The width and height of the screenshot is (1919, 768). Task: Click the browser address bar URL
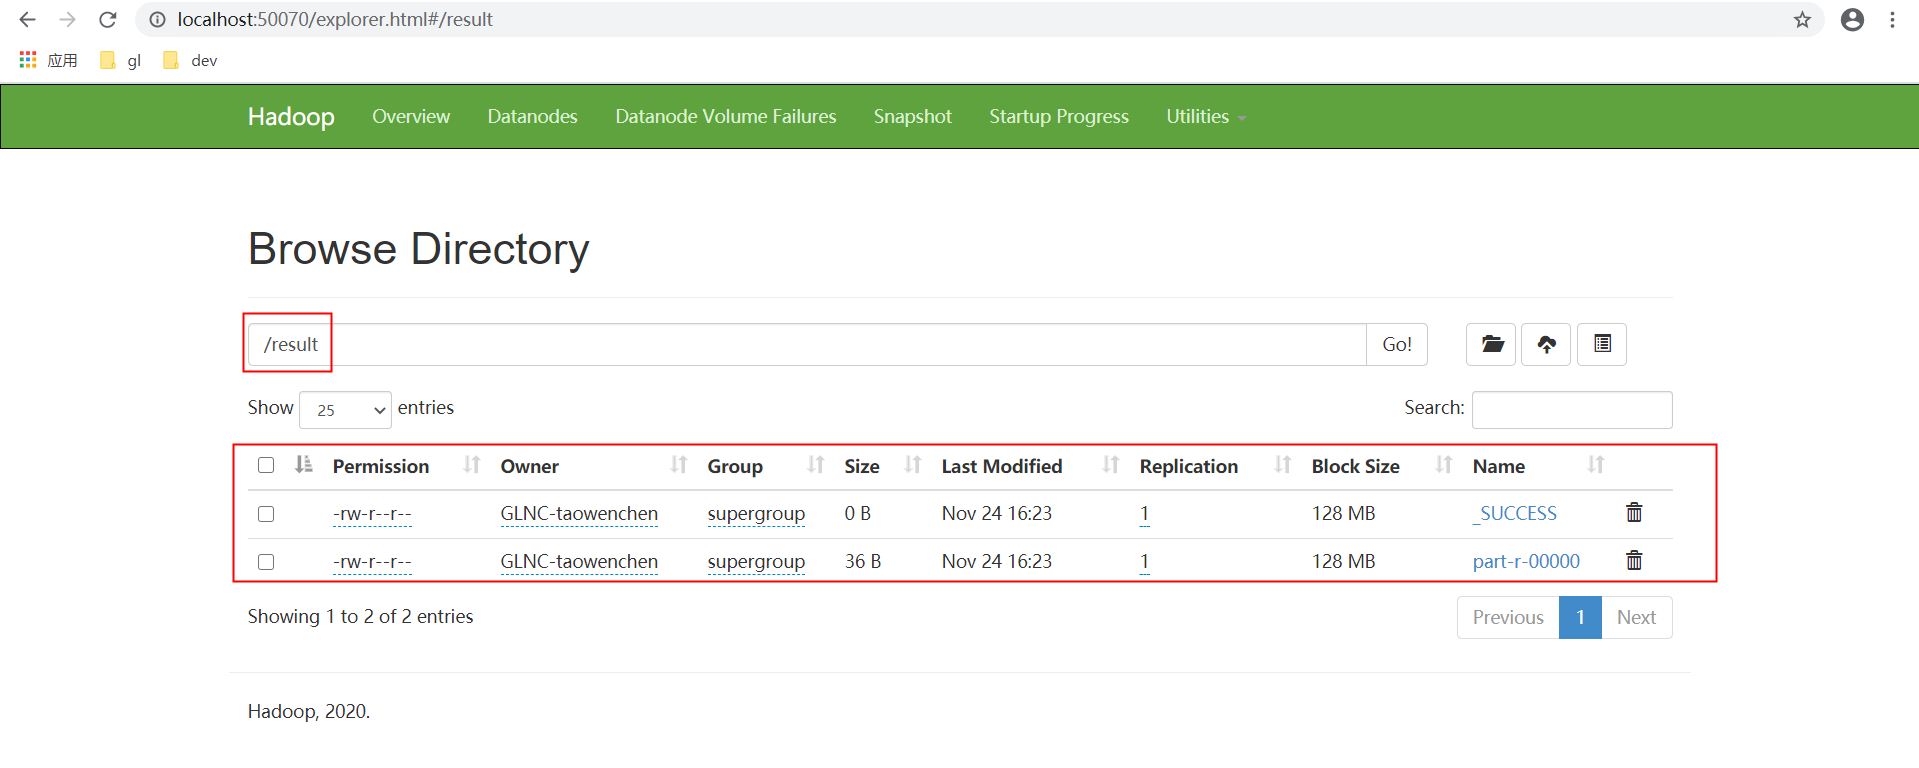[335, 19]
